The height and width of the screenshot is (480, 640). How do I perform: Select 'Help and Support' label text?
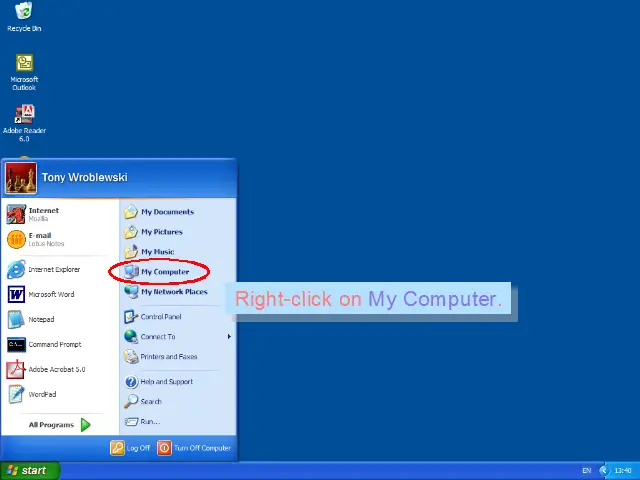click(167, 382)
